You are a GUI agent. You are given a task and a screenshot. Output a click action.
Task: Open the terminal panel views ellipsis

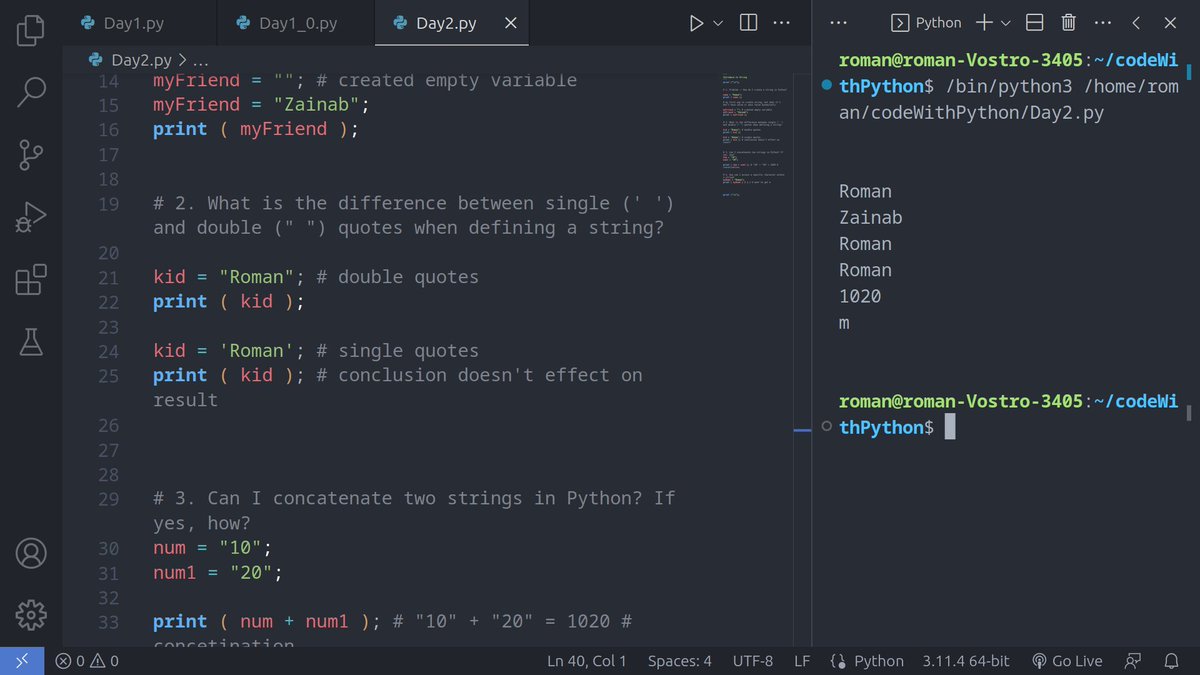click(839, 23)
